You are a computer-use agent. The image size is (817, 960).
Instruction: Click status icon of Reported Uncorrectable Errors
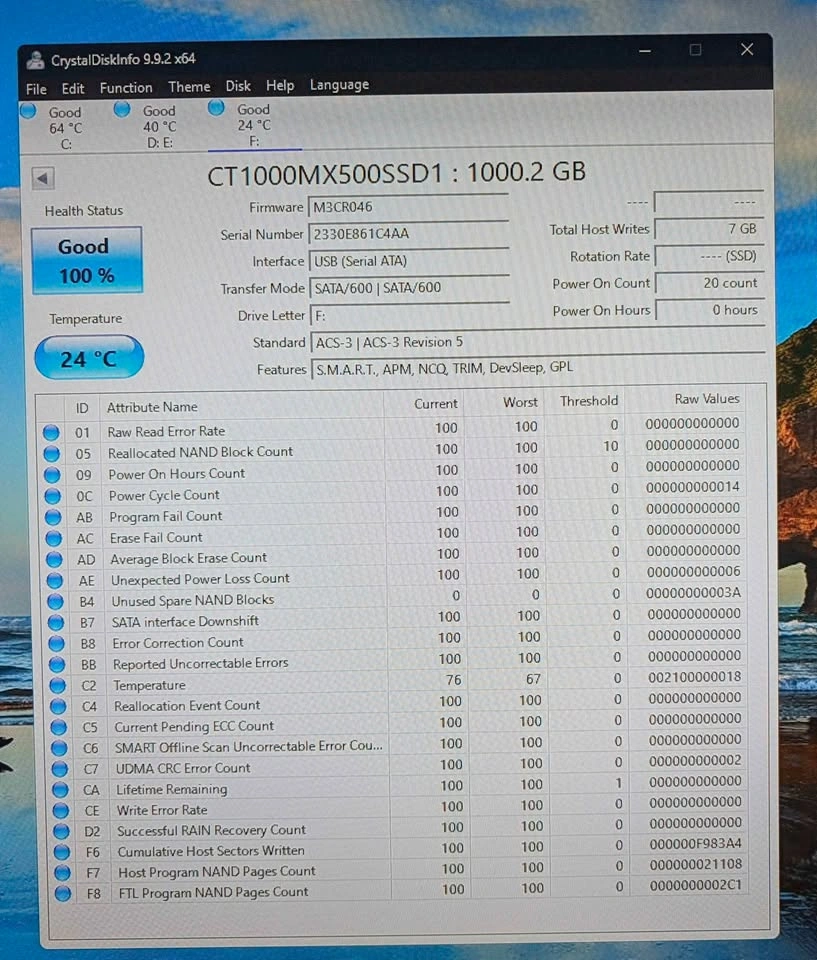57,665
